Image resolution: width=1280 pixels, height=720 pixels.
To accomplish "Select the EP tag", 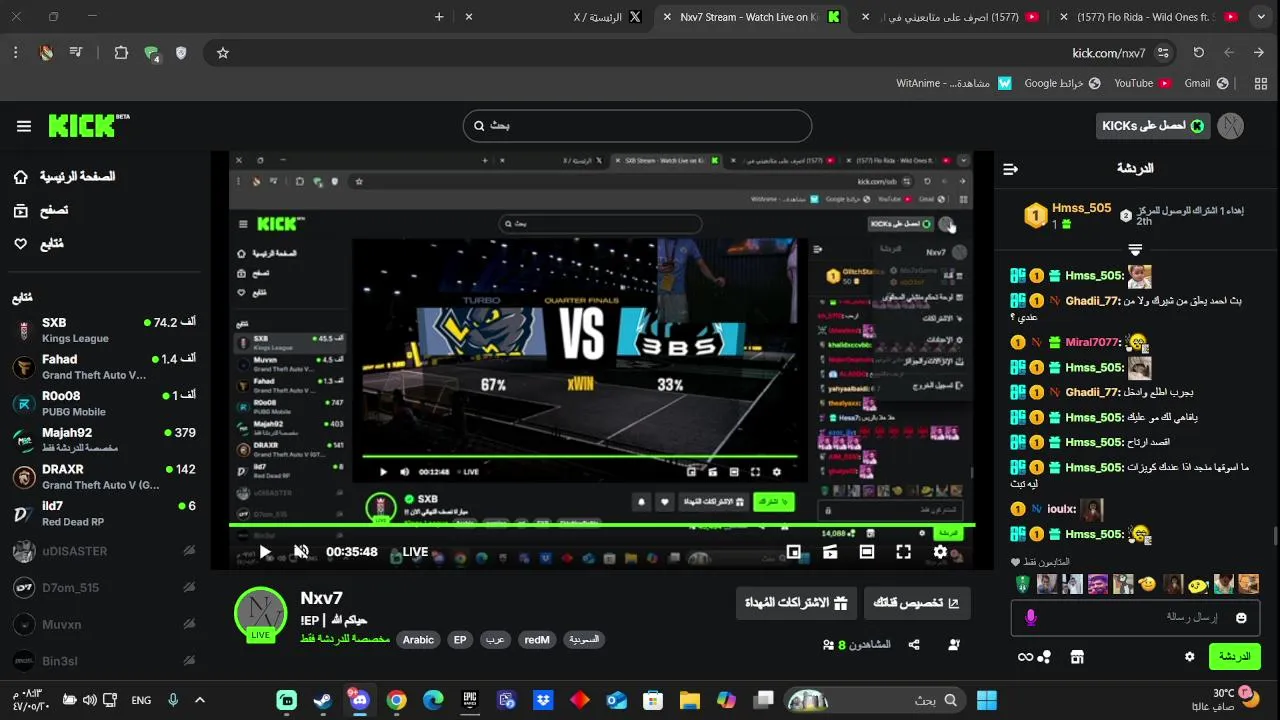I will [x=460, y=640].
